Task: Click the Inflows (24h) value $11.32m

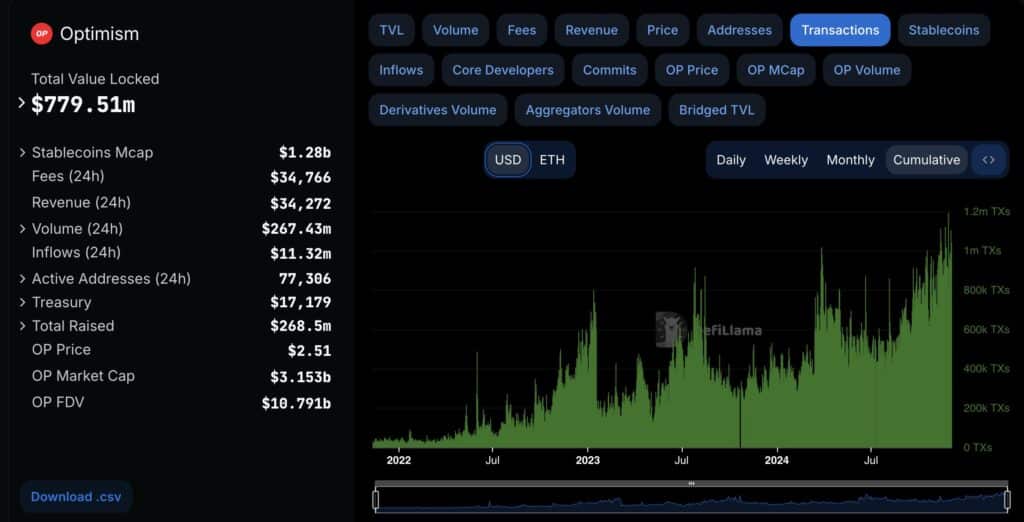Action: tap(300, 253)
